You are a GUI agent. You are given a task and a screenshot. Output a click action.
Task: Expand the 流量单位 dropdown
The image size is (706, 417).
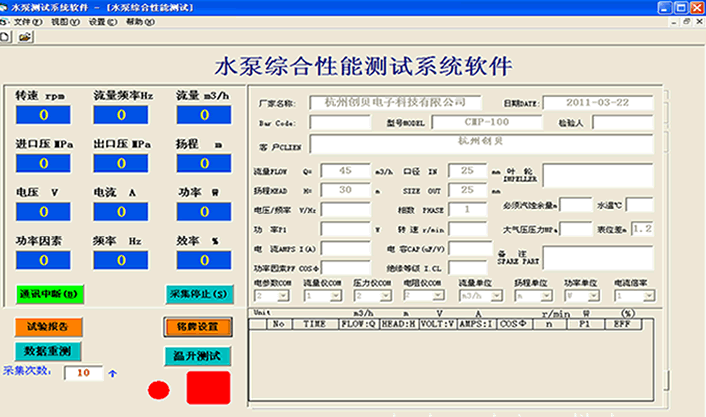coord(496,296)
